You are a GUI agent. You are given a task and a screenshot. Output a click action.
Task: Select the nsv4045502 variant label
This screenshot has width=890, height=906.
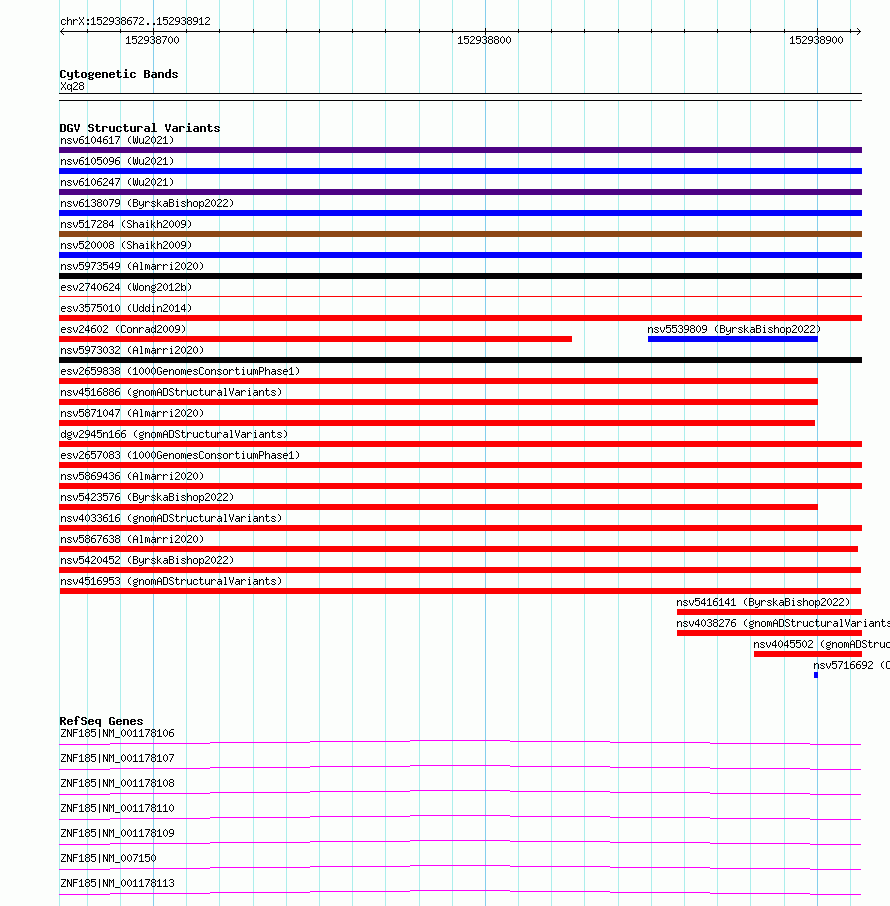coord(821,644)
